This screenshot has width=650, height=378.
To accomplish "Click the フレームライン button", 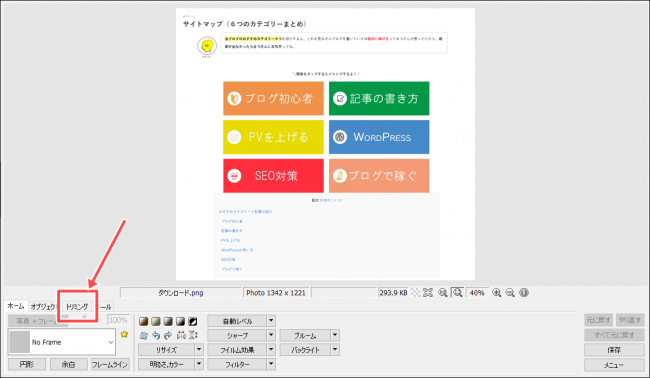I will pos(110,364).
